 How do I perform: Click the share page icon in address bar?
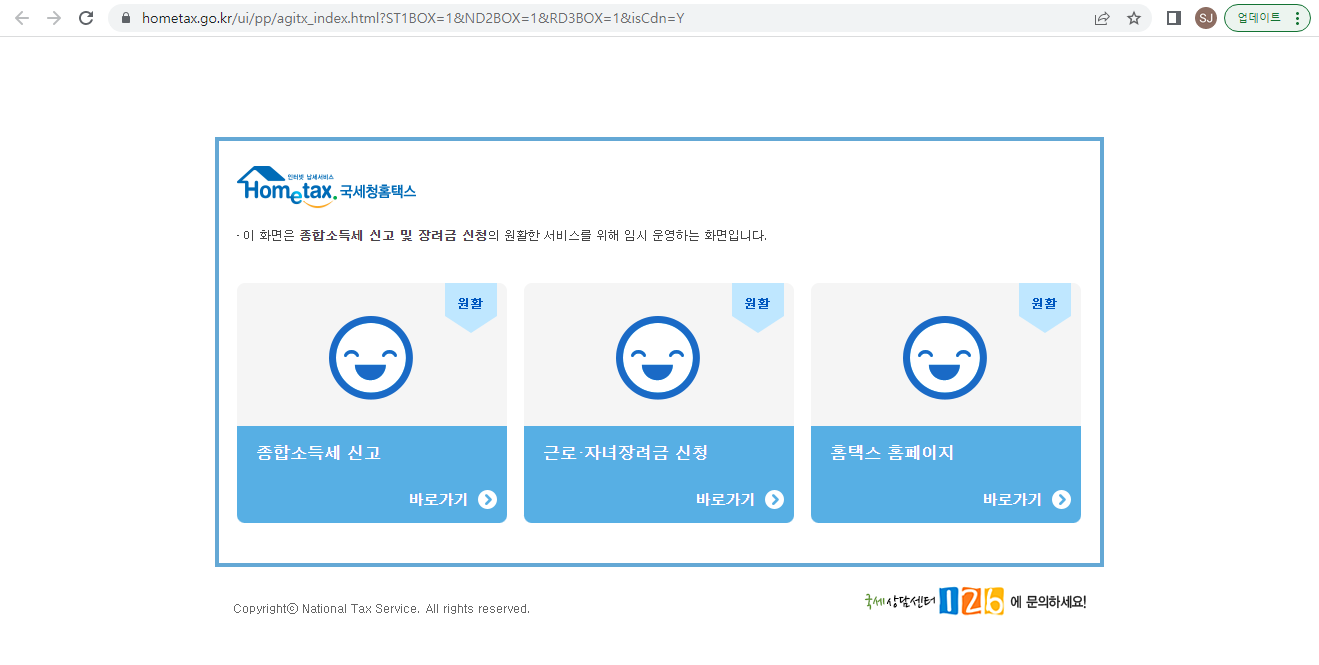point(1102,18)
